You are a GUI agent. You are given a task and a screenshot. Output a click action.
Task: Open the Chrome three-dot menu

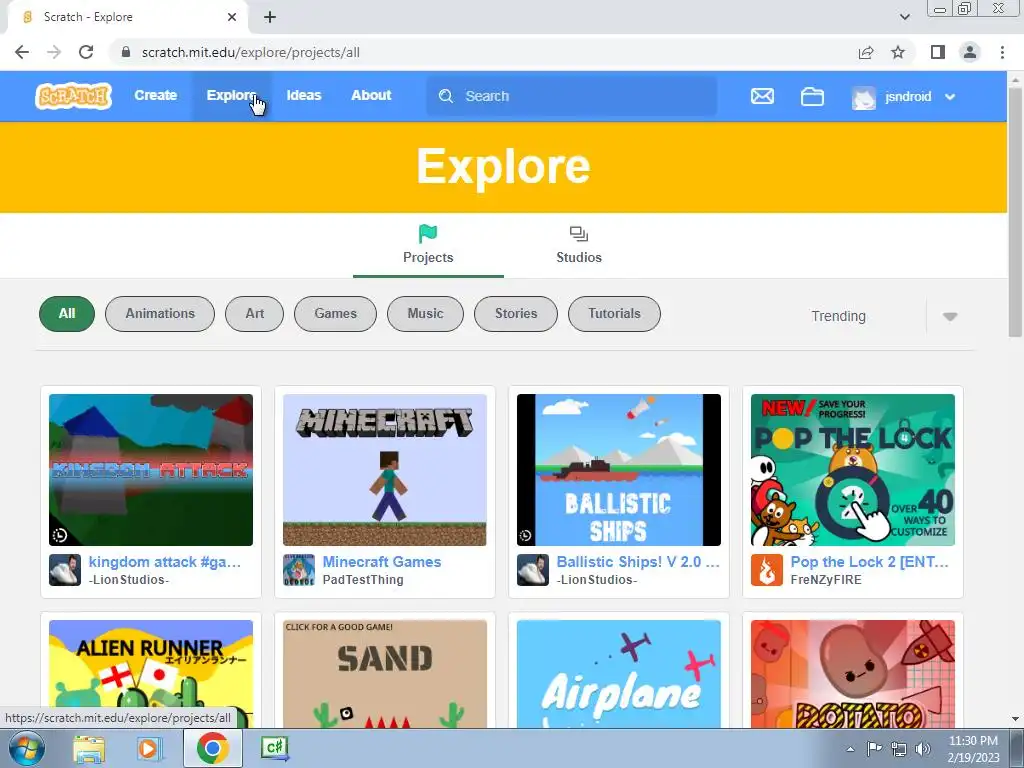(1002, 52)
